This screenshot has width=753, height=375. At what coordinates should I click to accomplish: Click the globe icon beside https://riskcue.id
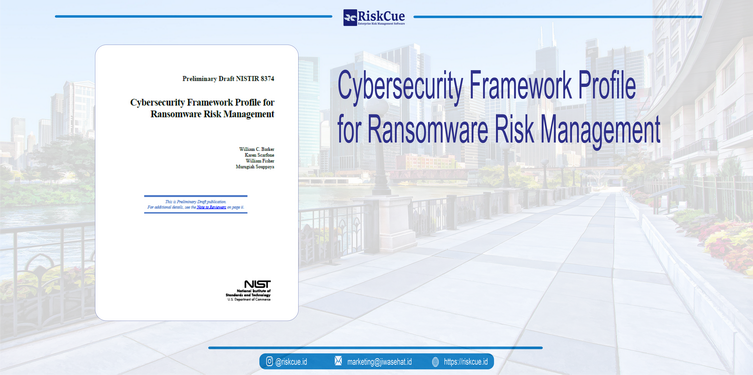tap(435, 362)
